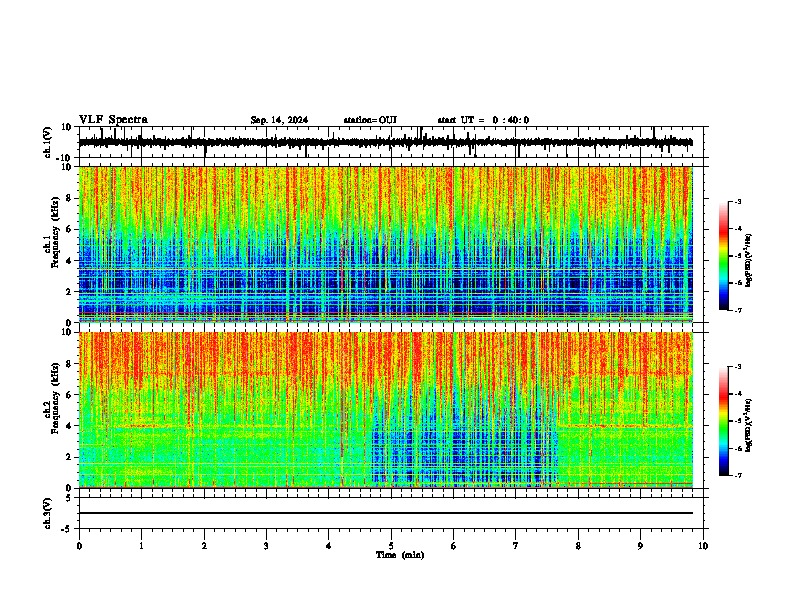
Task: Click the blue quiet region in ch.2 spectrogram
Action: point(465,449)
